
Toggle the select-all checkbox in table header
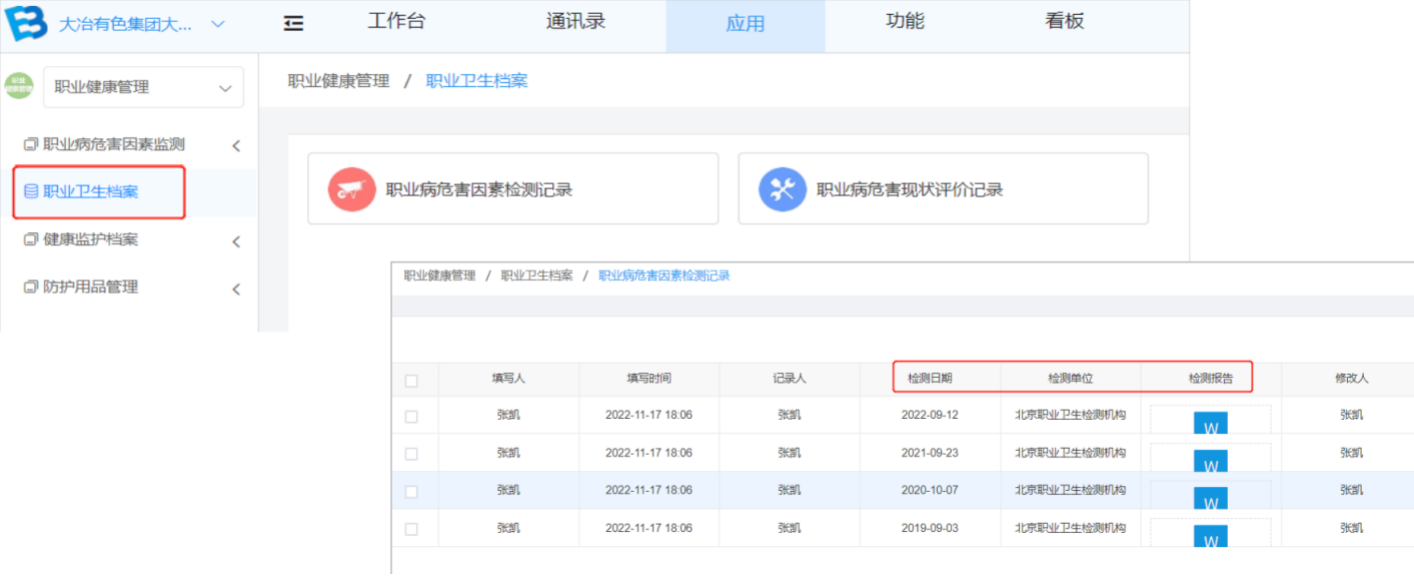411,380
